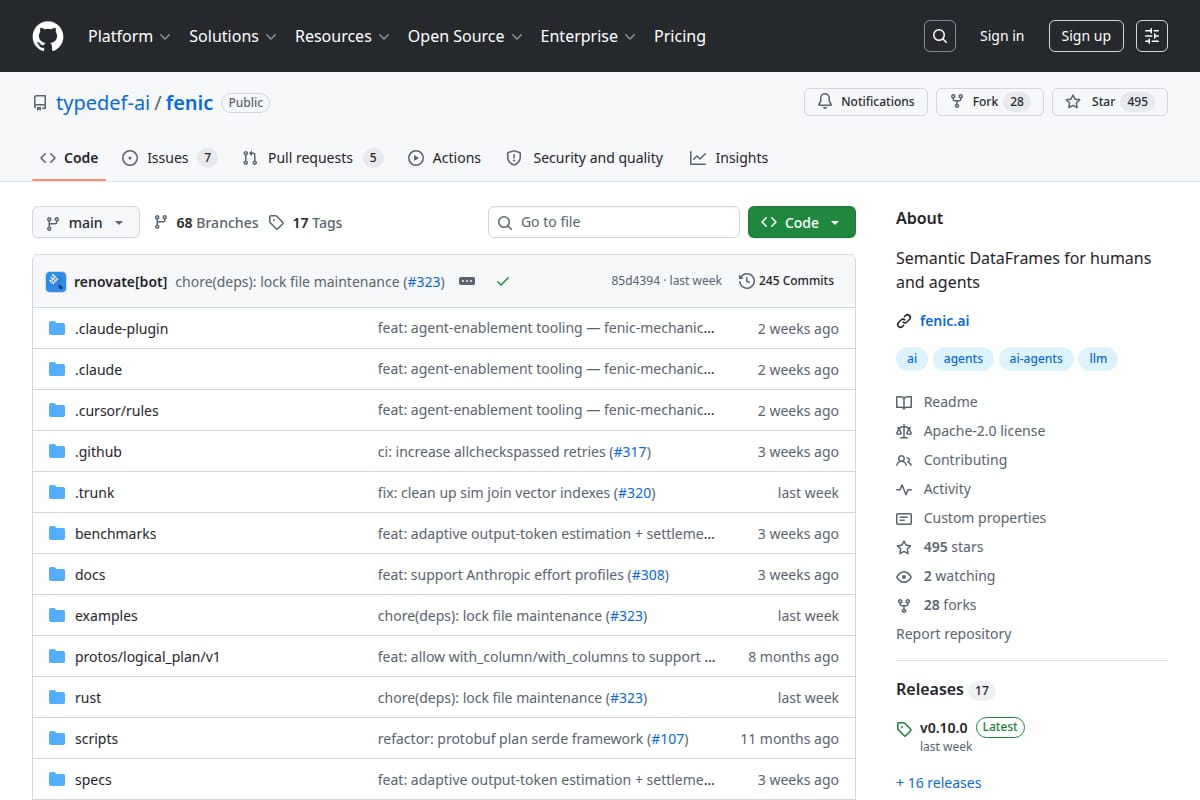1200x800 pixels.
Task: Expand the Platform menu
Action: tap(130, 36)
